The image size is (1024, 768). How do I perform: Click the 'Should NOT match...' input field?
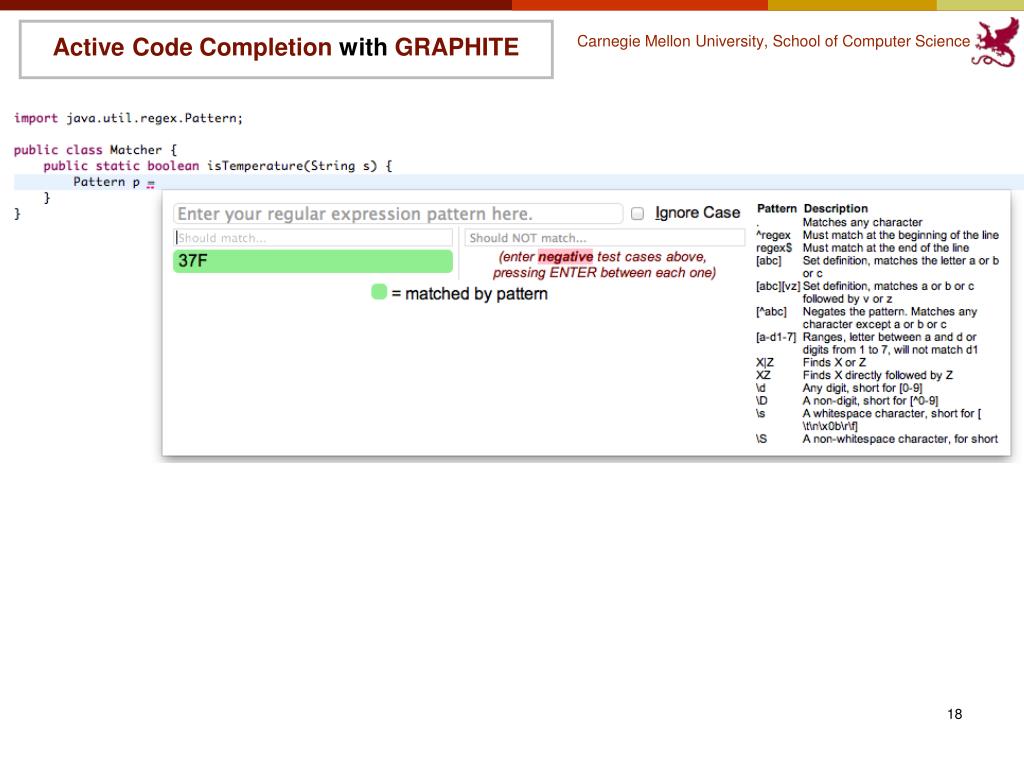[604, 238]
